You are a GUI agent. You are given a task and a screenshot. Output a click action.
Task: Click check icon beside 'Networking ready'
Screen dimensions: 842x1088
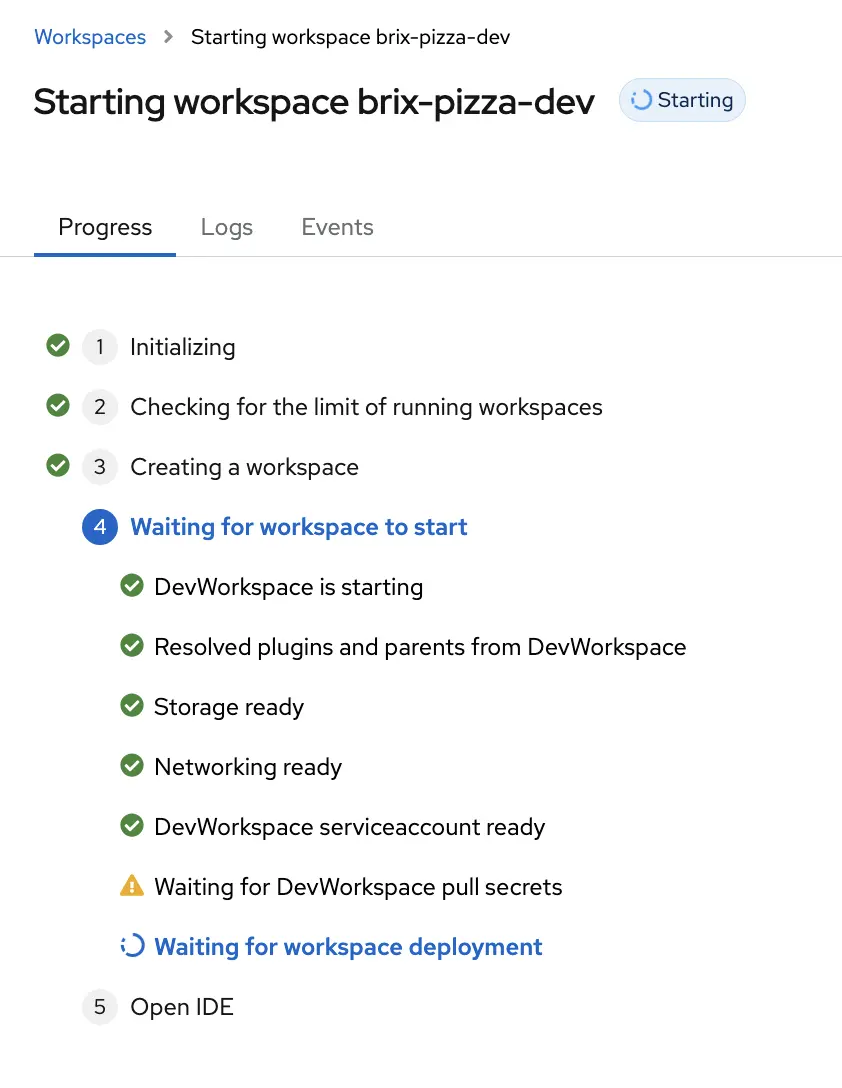[x=132, y=765]
